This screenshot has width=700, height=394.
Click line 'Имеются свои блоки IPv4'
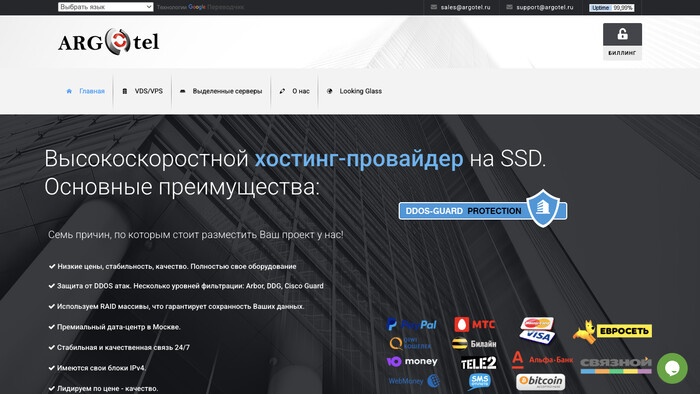point(101,368)
